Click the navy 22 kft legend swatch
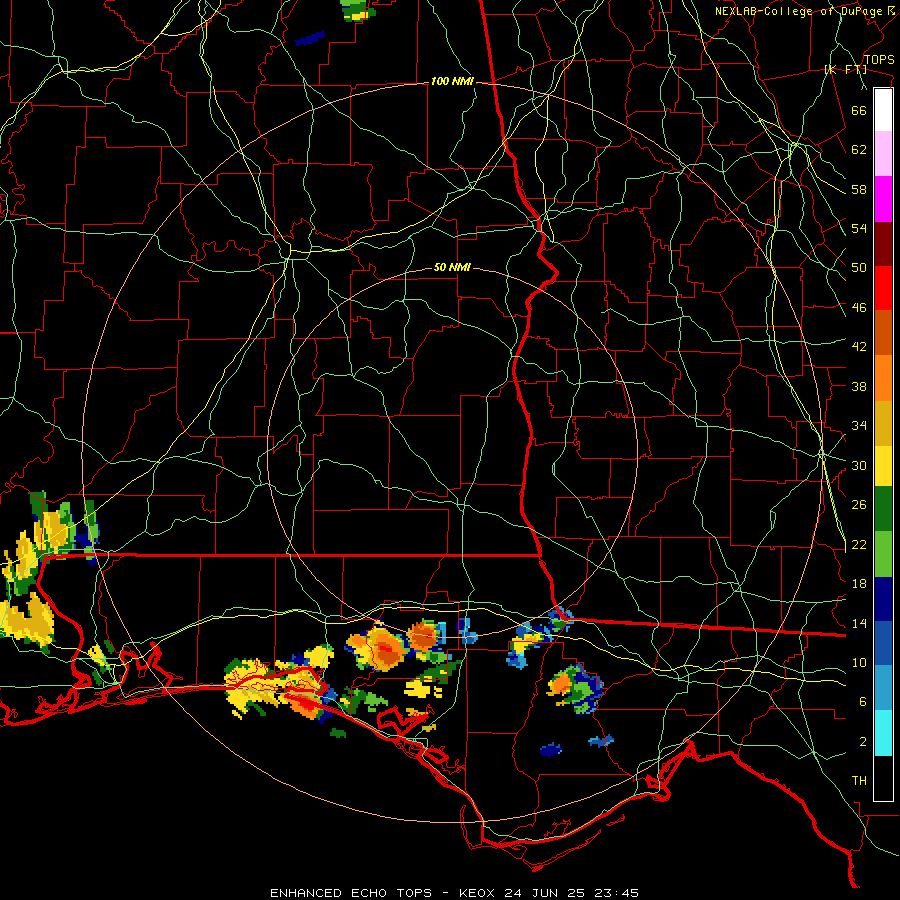Image resolution: width=900 pixels, height=900 pixels. 883,599
